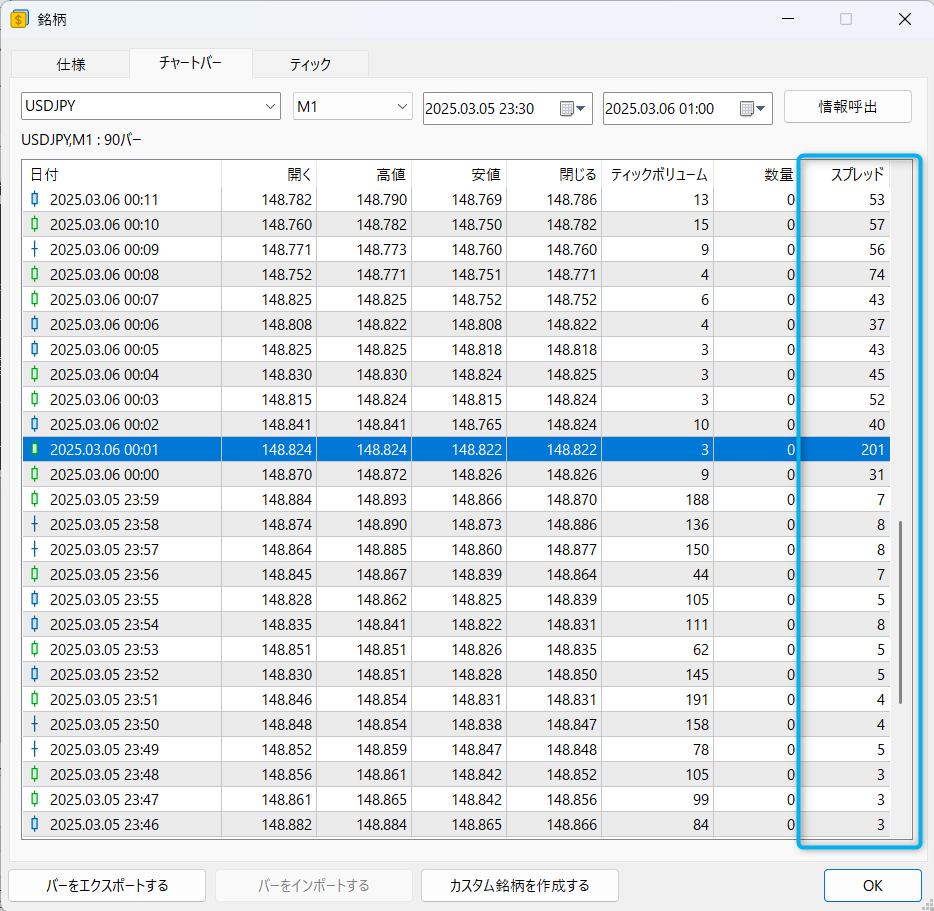Click バーをエクスポートする button
The width and height of the screenshot is (934, 911).
coord(107,885)
